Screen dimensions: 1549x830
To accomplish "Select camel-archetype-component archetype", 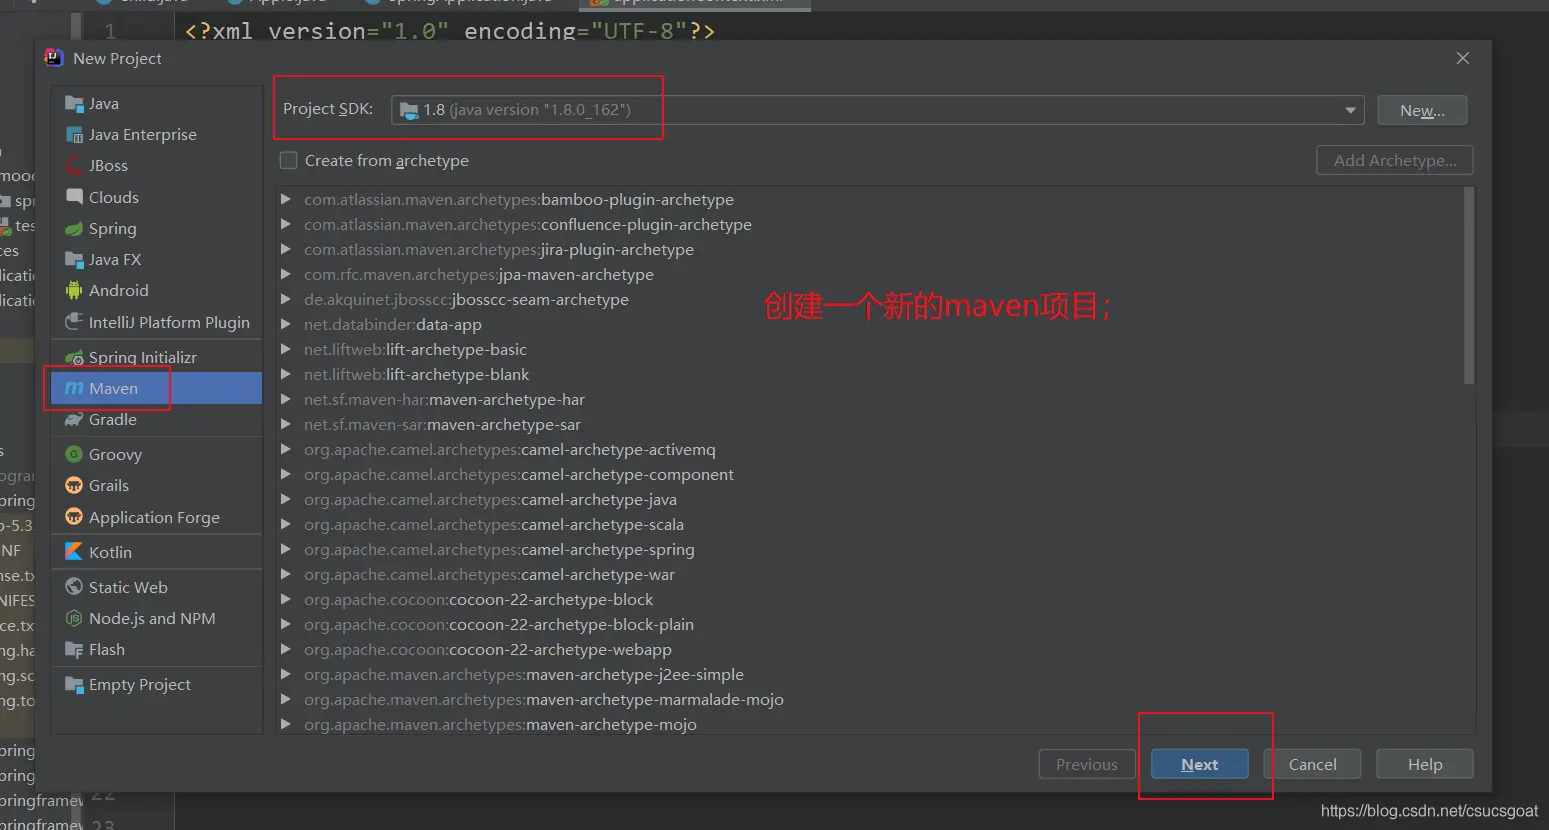I will coord(519,474).
